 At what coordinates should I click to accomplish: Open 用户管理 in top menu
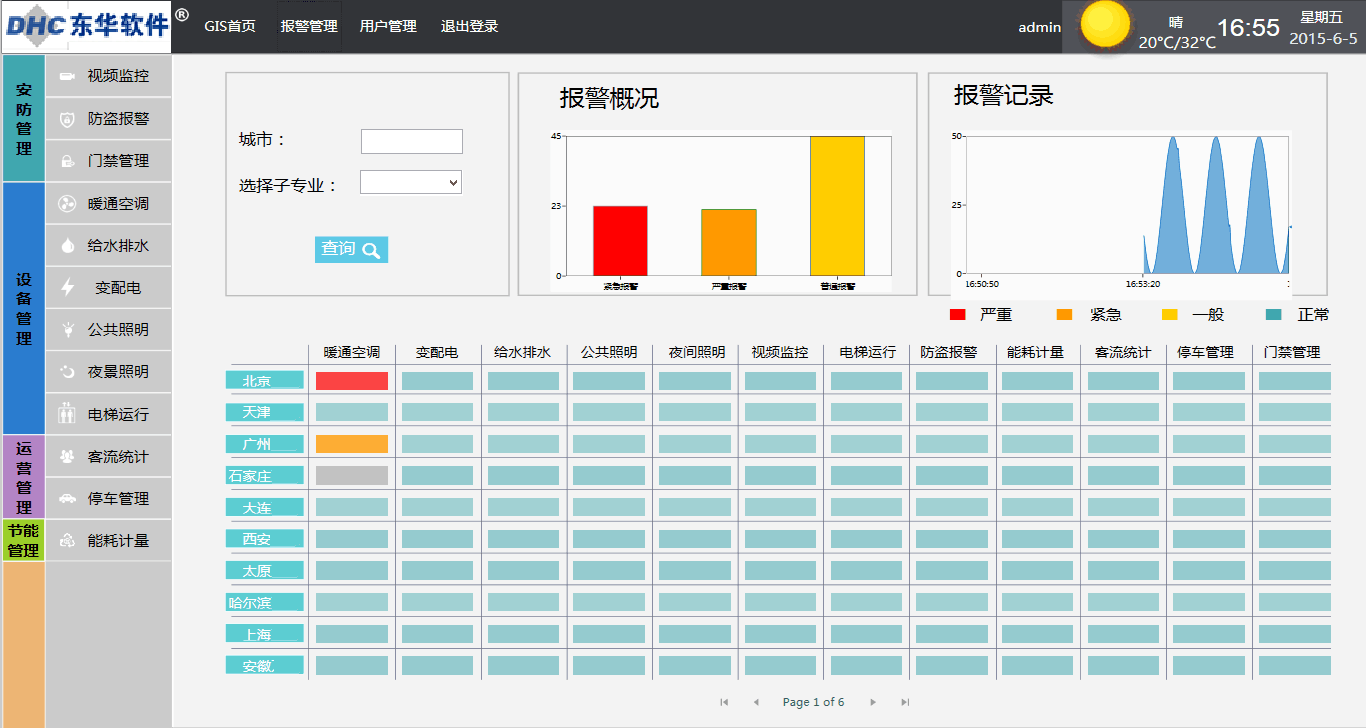point(388,27)
